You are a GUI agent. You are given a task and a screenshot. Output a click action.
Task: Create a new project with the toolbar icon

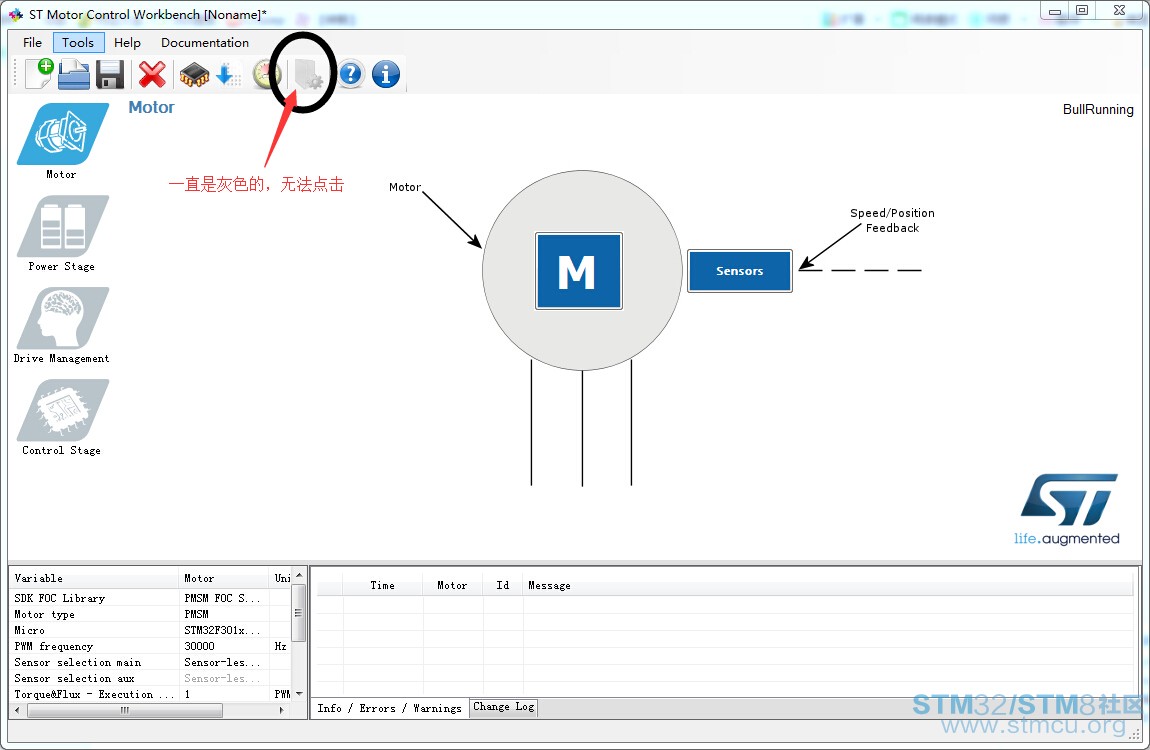(40, 74)
